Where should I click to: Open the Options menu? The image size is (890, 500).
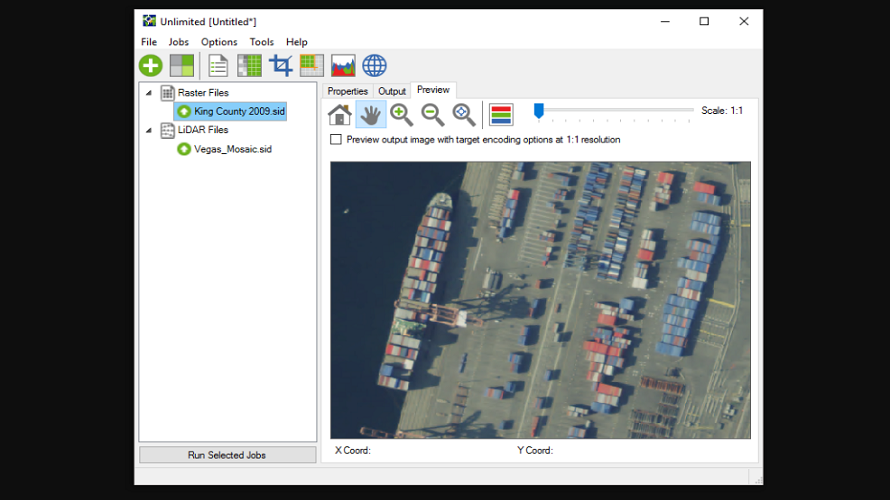click(219, 42)
